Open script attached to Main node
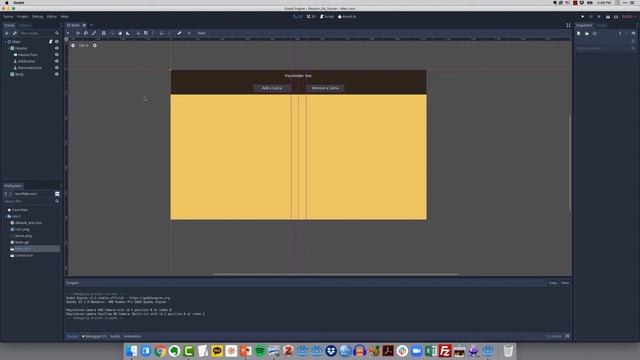640x360 pixels. [51, 42]
